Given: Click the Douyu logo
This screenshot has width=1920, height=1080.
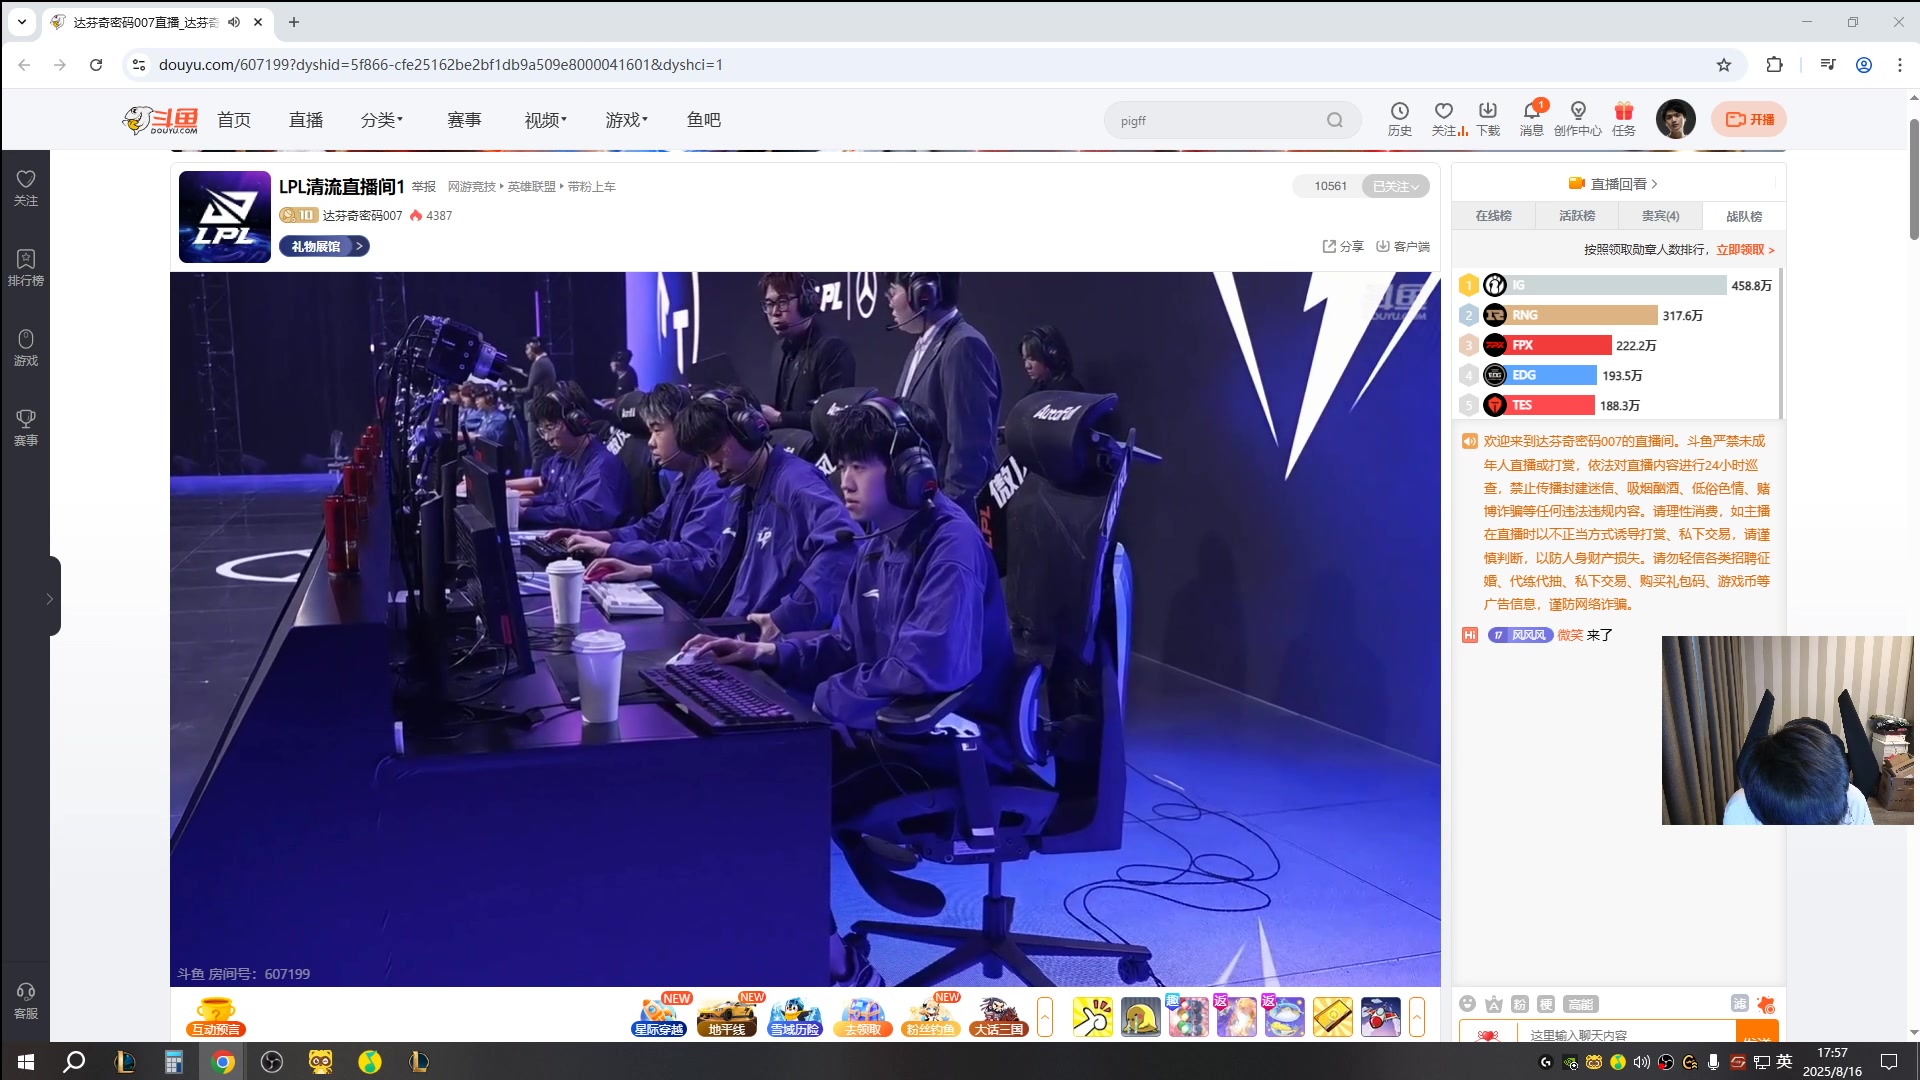Looking at the screenshot, I should [160, 120].
